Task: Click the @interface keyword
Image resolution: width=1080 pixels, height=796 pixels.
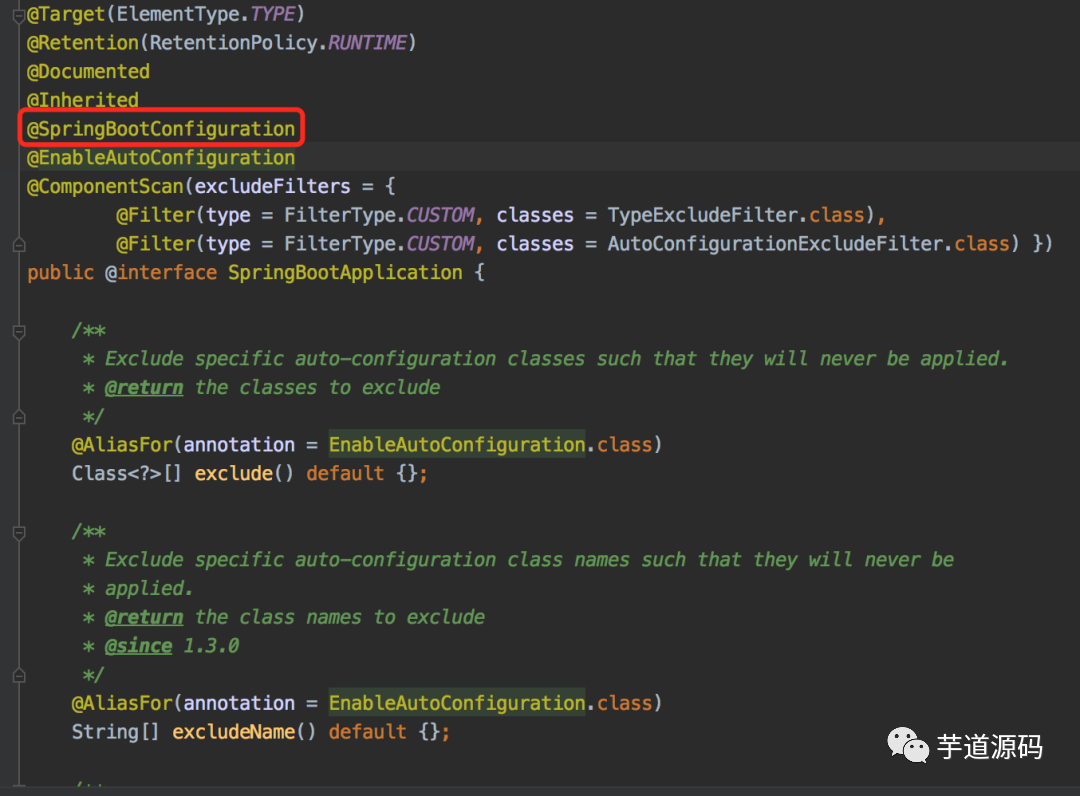Action: coord(160,273)
